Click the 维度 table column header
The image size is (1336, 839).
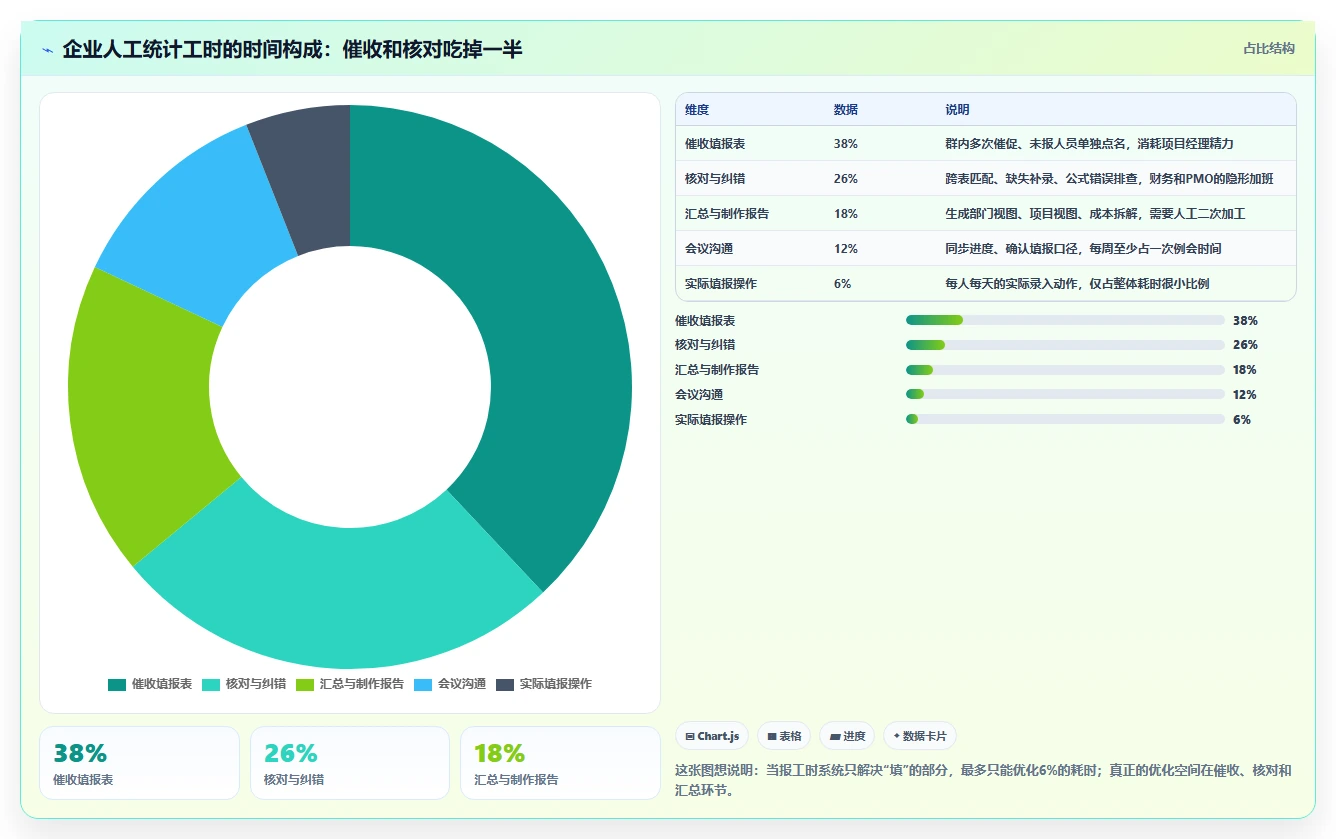(697, 110)
